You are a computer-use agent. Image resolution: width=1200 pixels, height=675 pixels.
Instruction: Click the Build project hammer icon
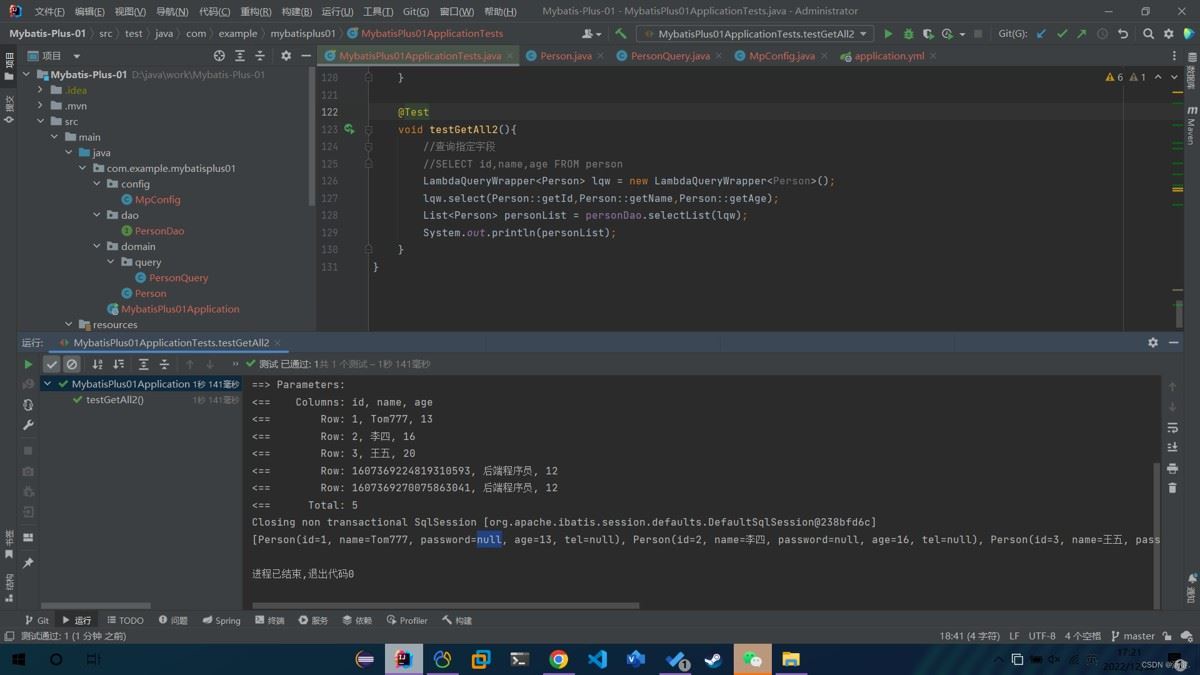[x=621, y=33]
